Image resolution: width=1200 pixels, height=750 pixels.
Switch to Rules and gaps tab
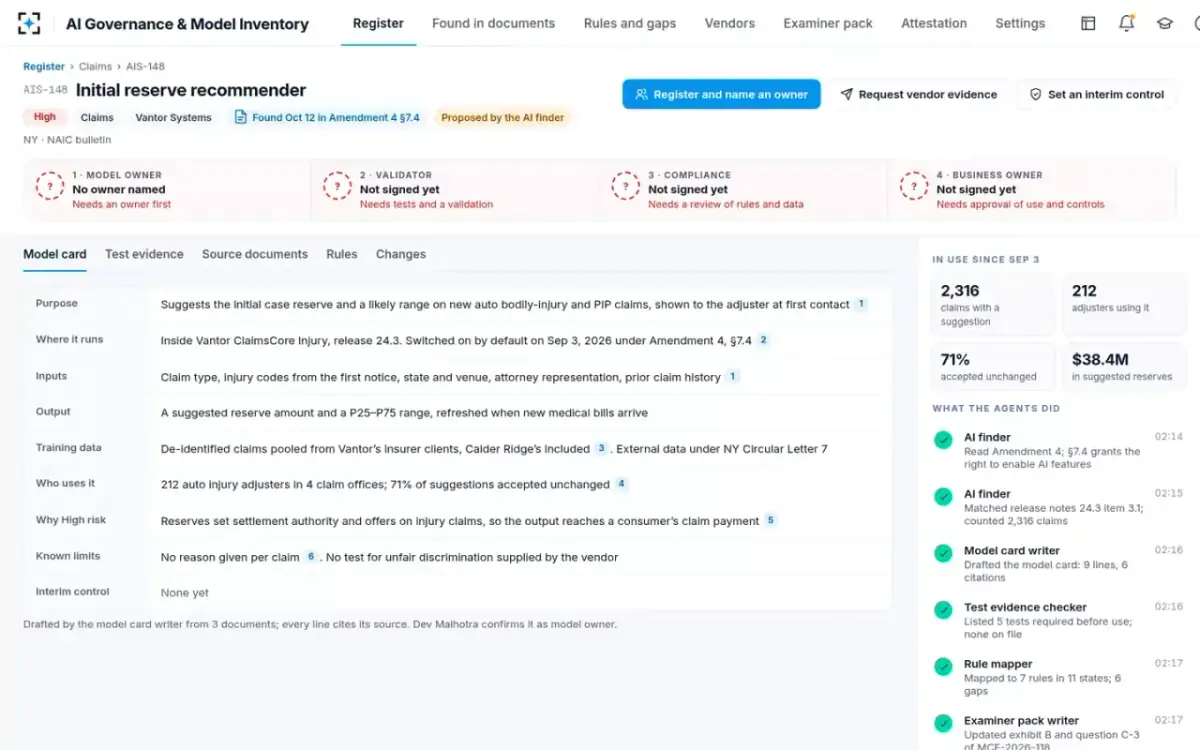pyautogui.click(x=630, y=23)
